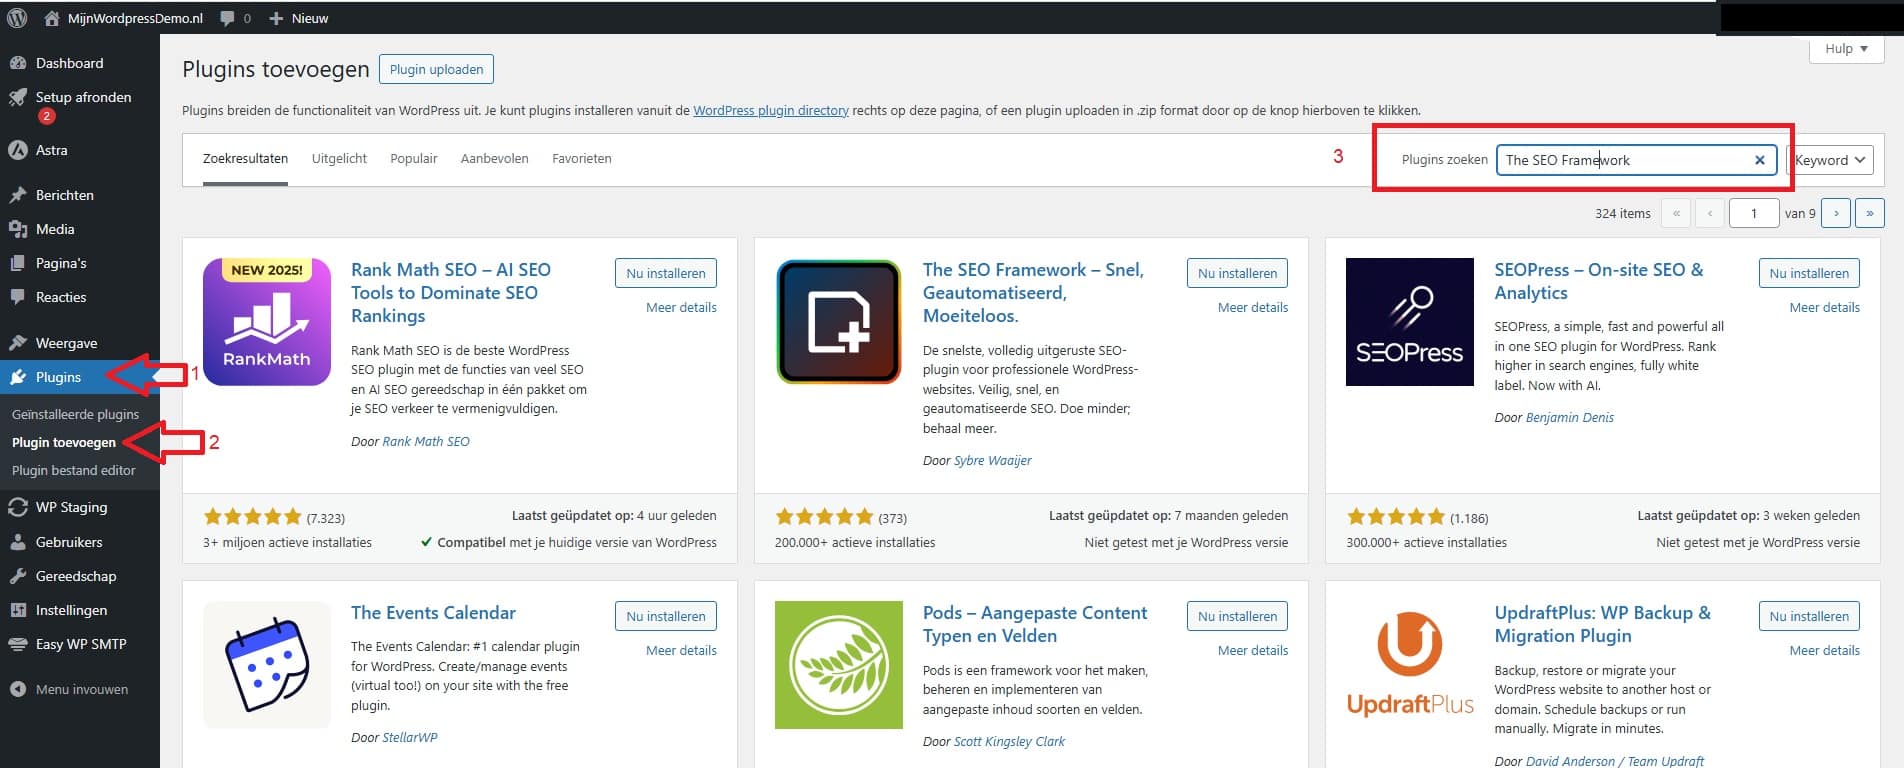
Task: Open Meer details for The Events Calendar
Action: pyautogui.click(x=681, y=650)
